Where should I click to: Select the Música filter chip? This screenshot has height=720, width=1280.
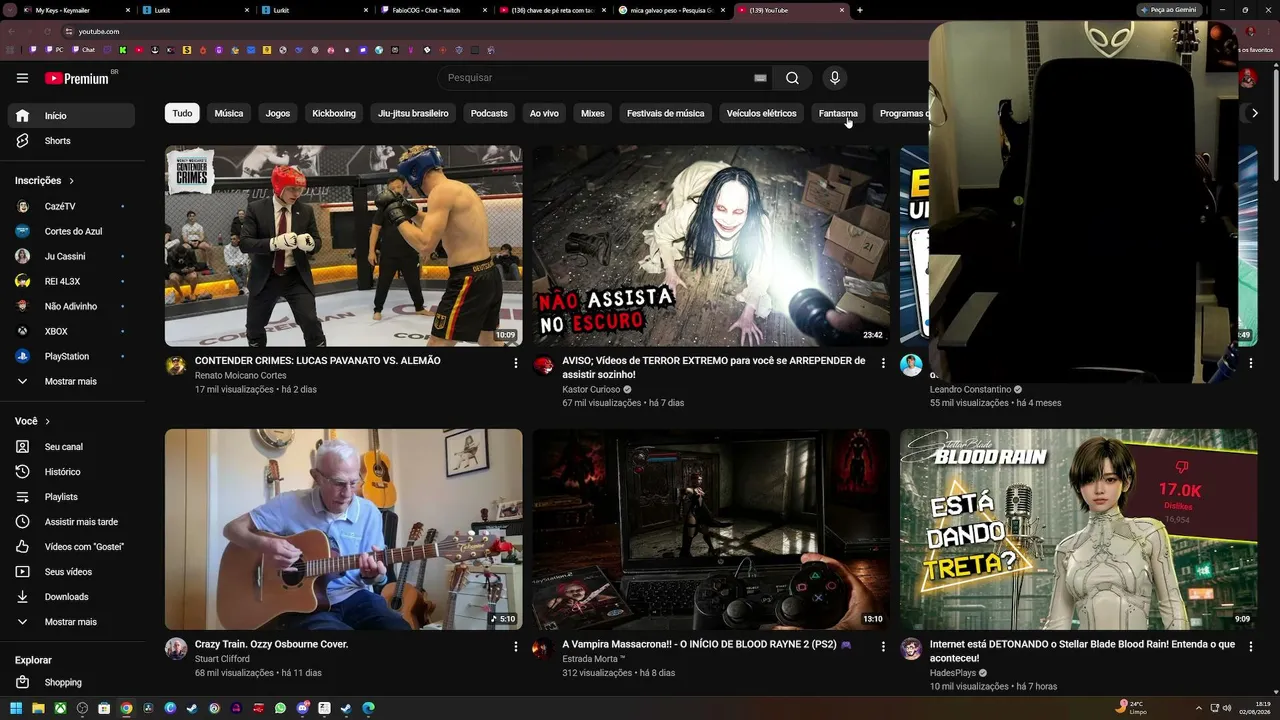pos(229,113)
